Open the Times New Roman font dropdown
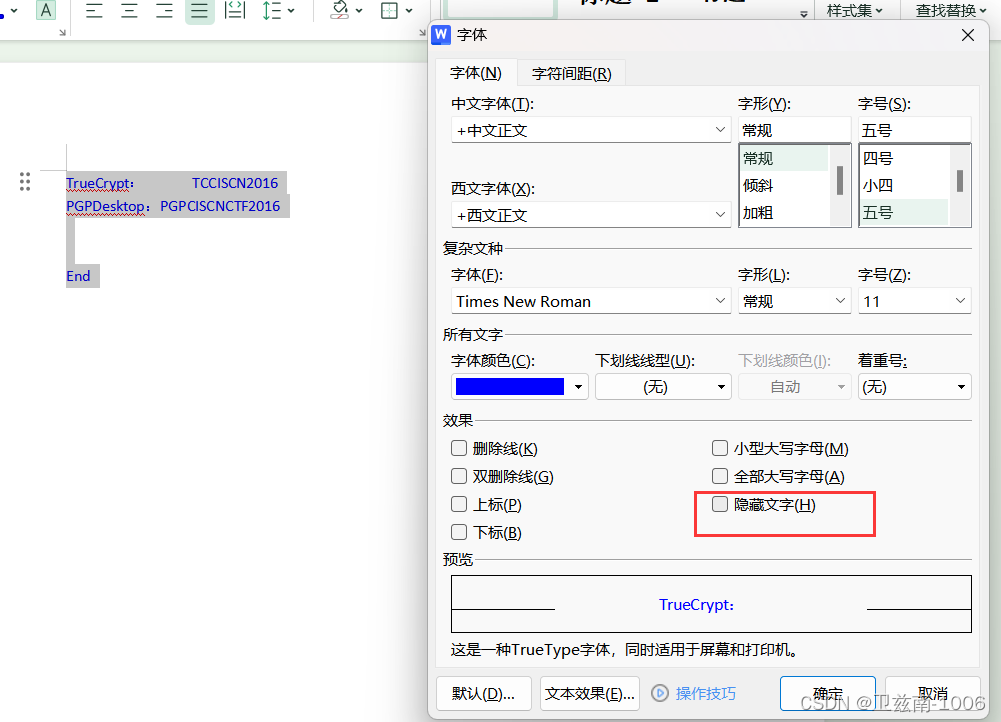1001x722 pixels. click(x=591, y=301)
